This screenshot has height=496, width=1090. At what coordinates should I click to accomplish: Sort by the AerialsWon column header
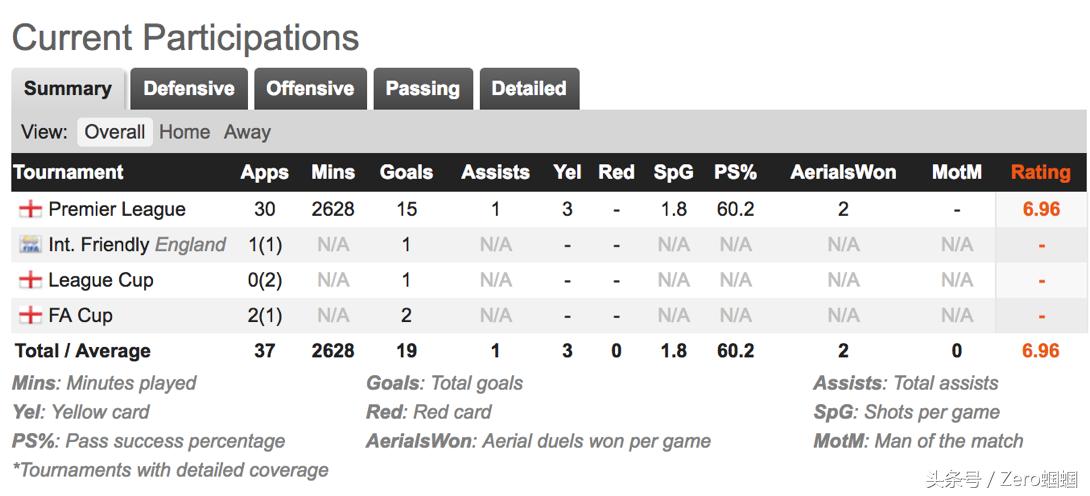[843, 172]
